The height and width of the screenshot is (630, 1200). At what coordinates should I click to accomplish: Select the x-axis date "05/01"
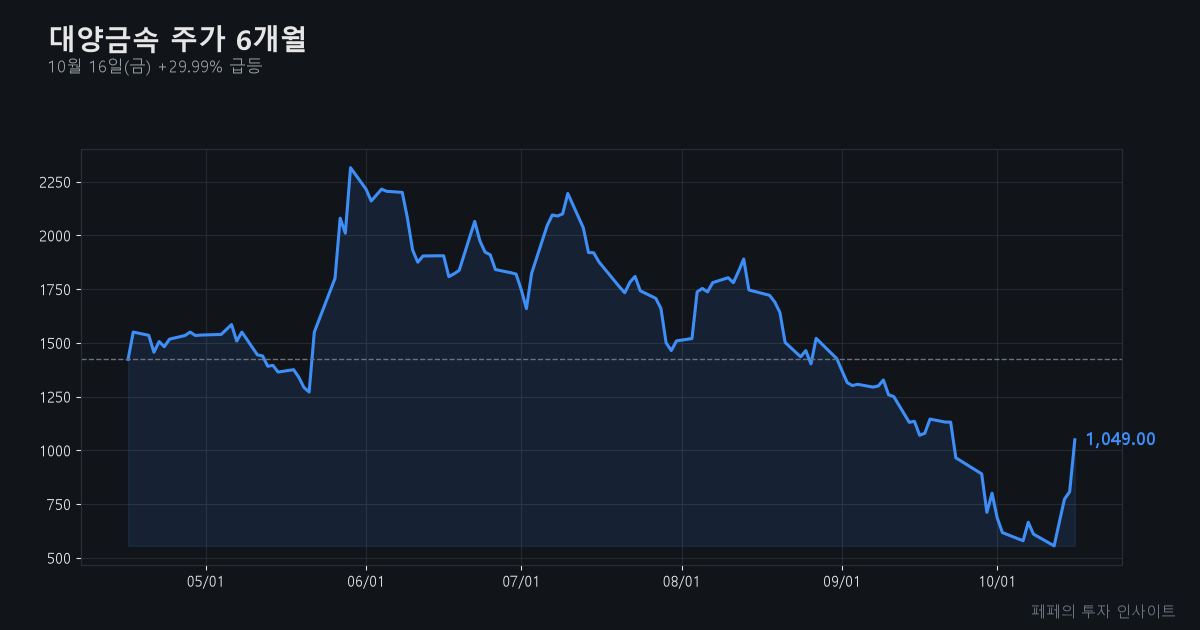pyautogui.click(x=205, y=581)
